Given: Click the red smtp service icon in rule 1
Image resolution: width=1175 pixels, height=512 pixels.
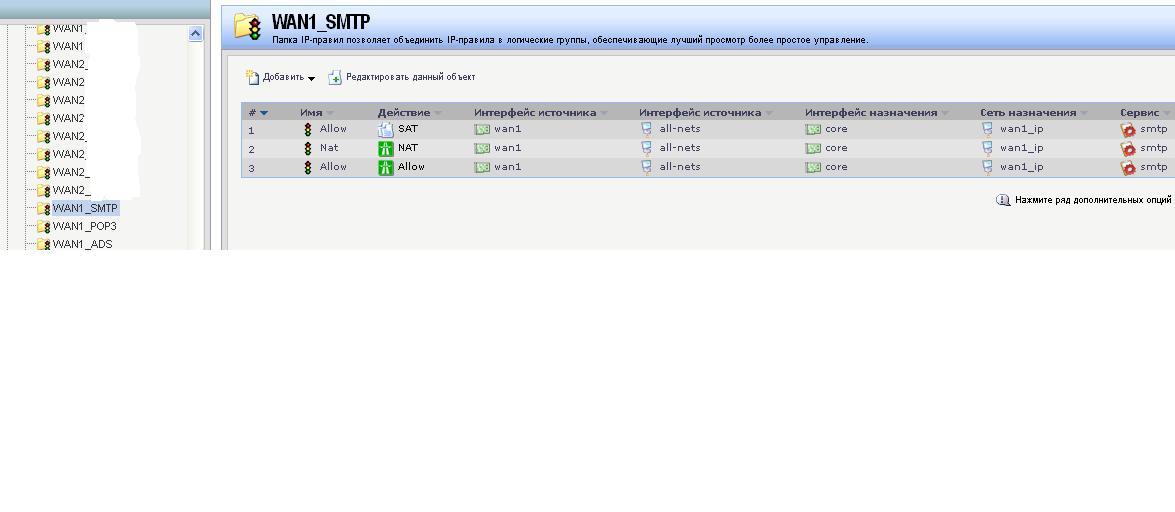Looking at the screenshot, I should 1128,129.
